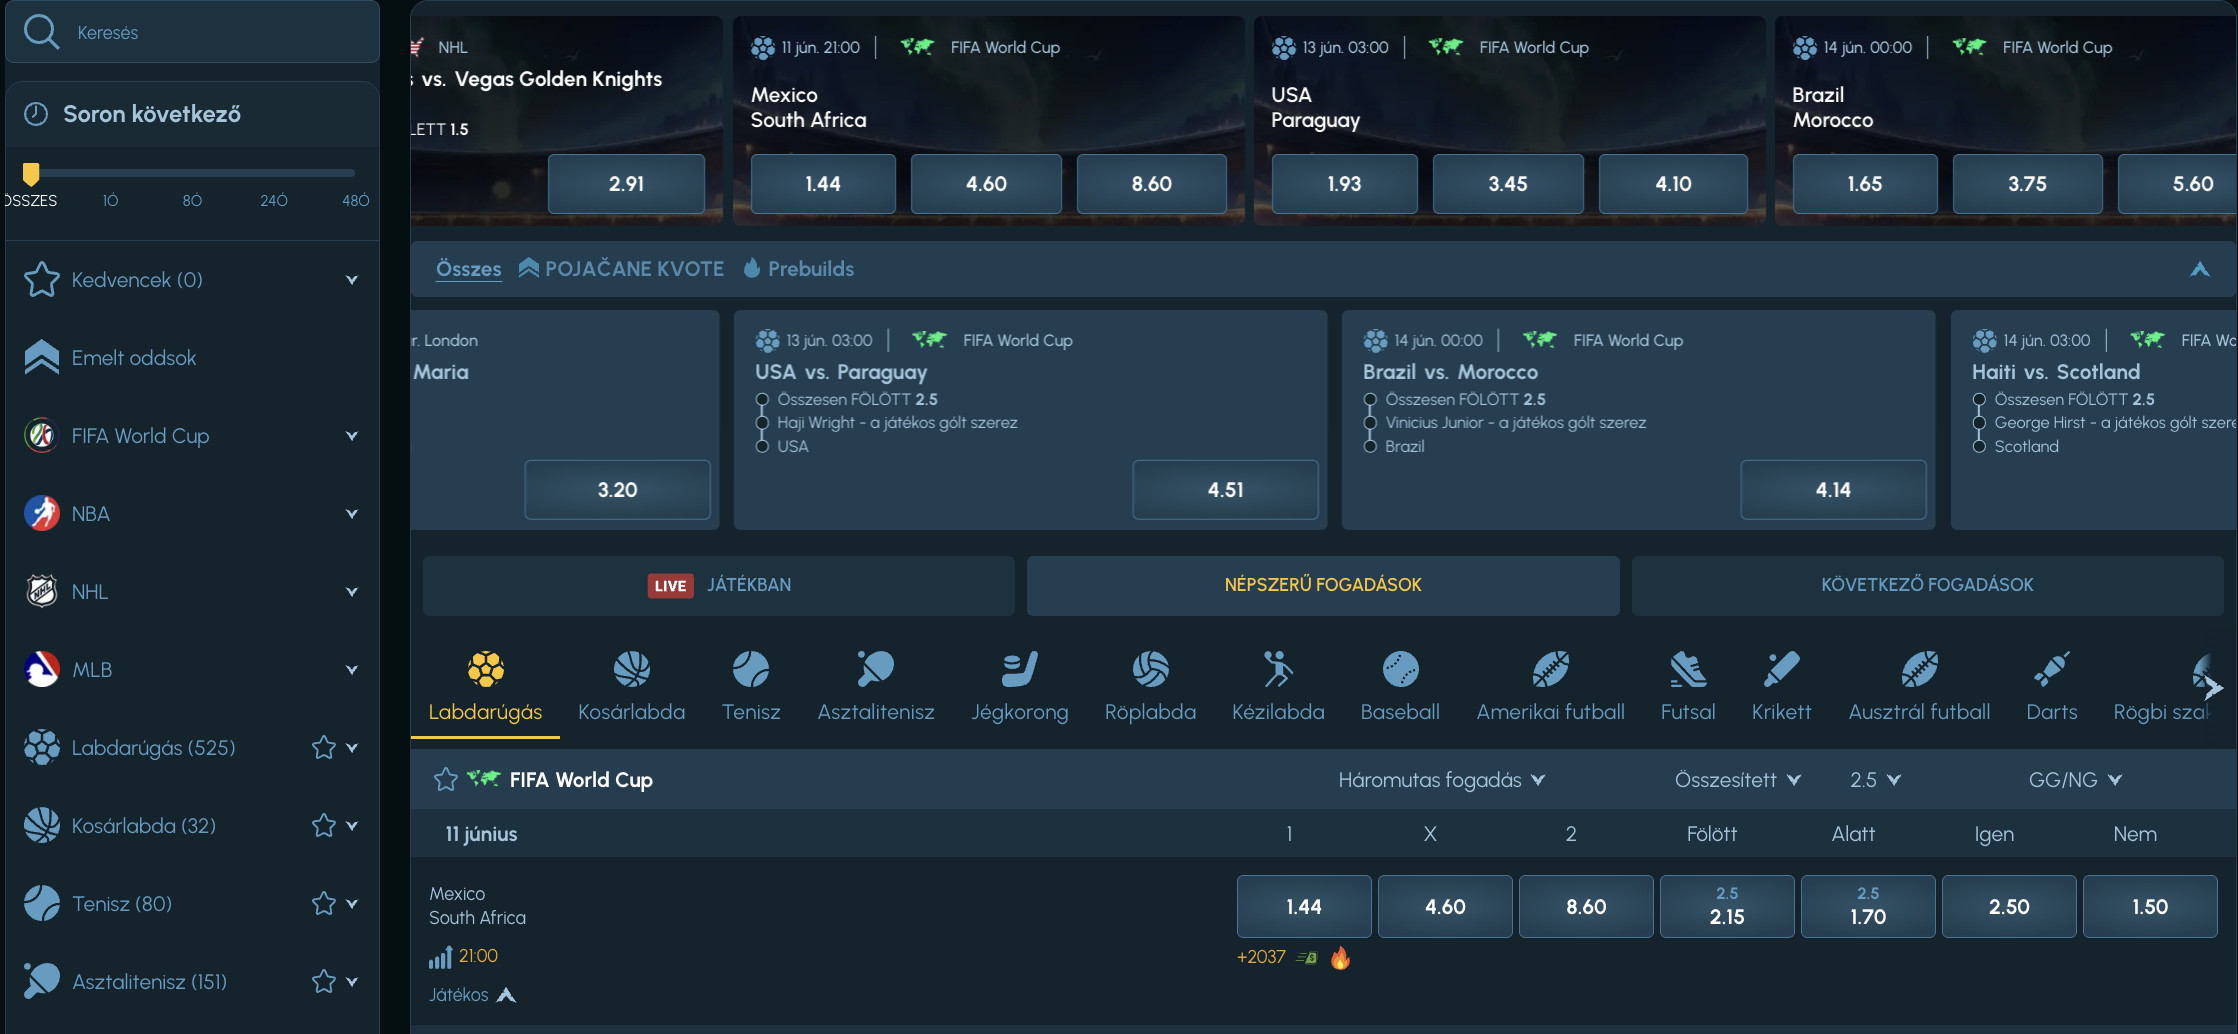Show the fire hot-bets icon under Mexico match
The image size is (2238, 1034).
click(x=1340, y=957)
